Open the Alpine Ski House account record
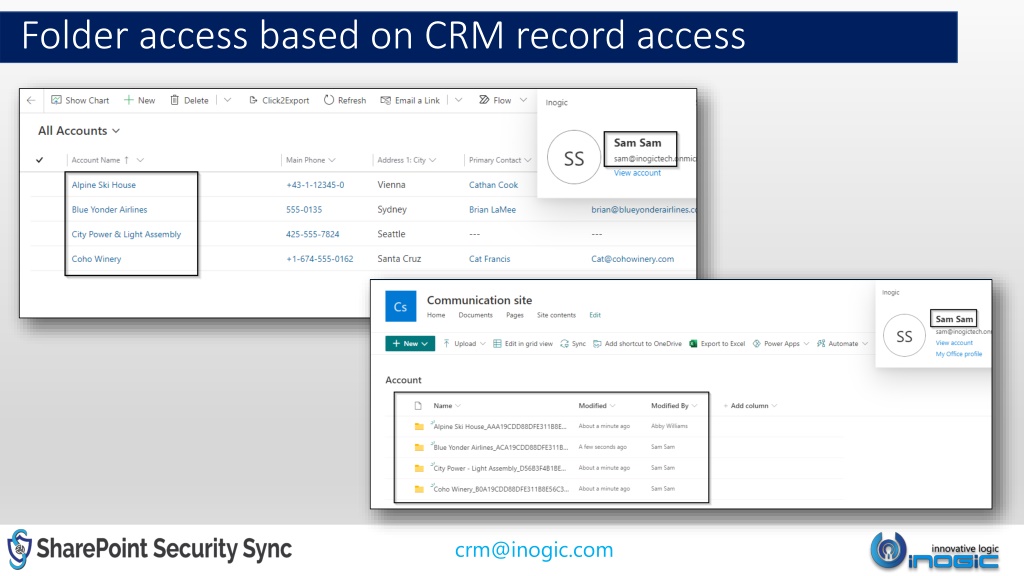1024x576 pixels. pyautogui.click(x=104, y=185)
